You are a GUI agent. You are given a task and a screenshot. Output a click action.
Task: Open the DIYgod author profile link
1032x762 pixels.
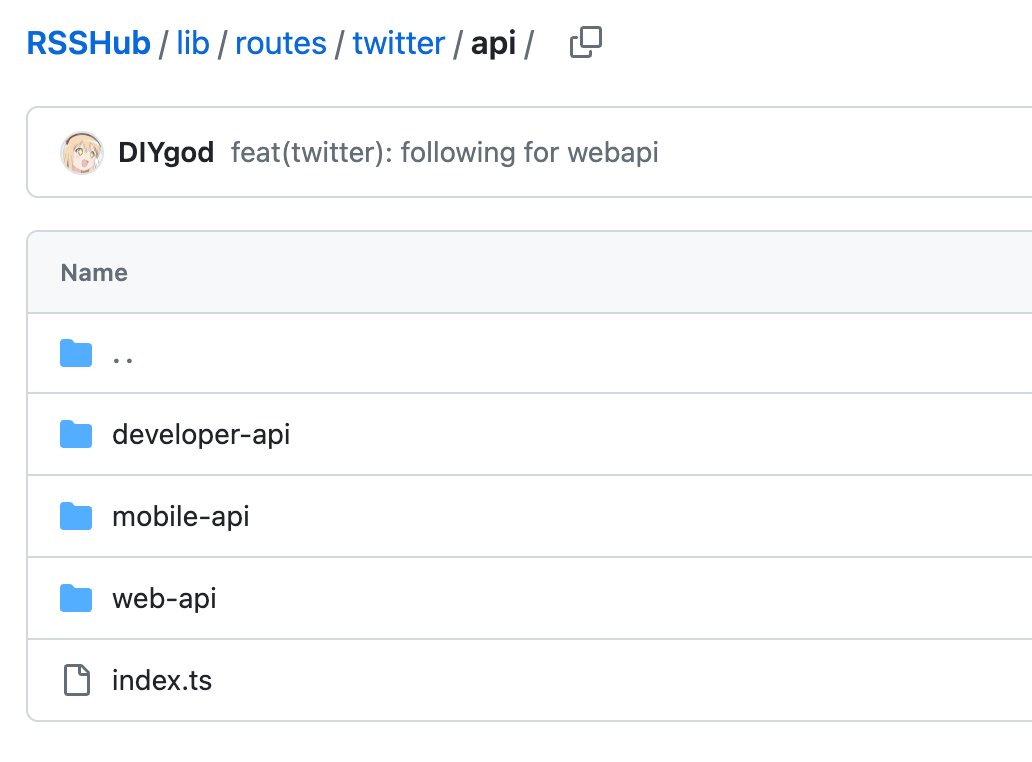click(x=166, y=152)
